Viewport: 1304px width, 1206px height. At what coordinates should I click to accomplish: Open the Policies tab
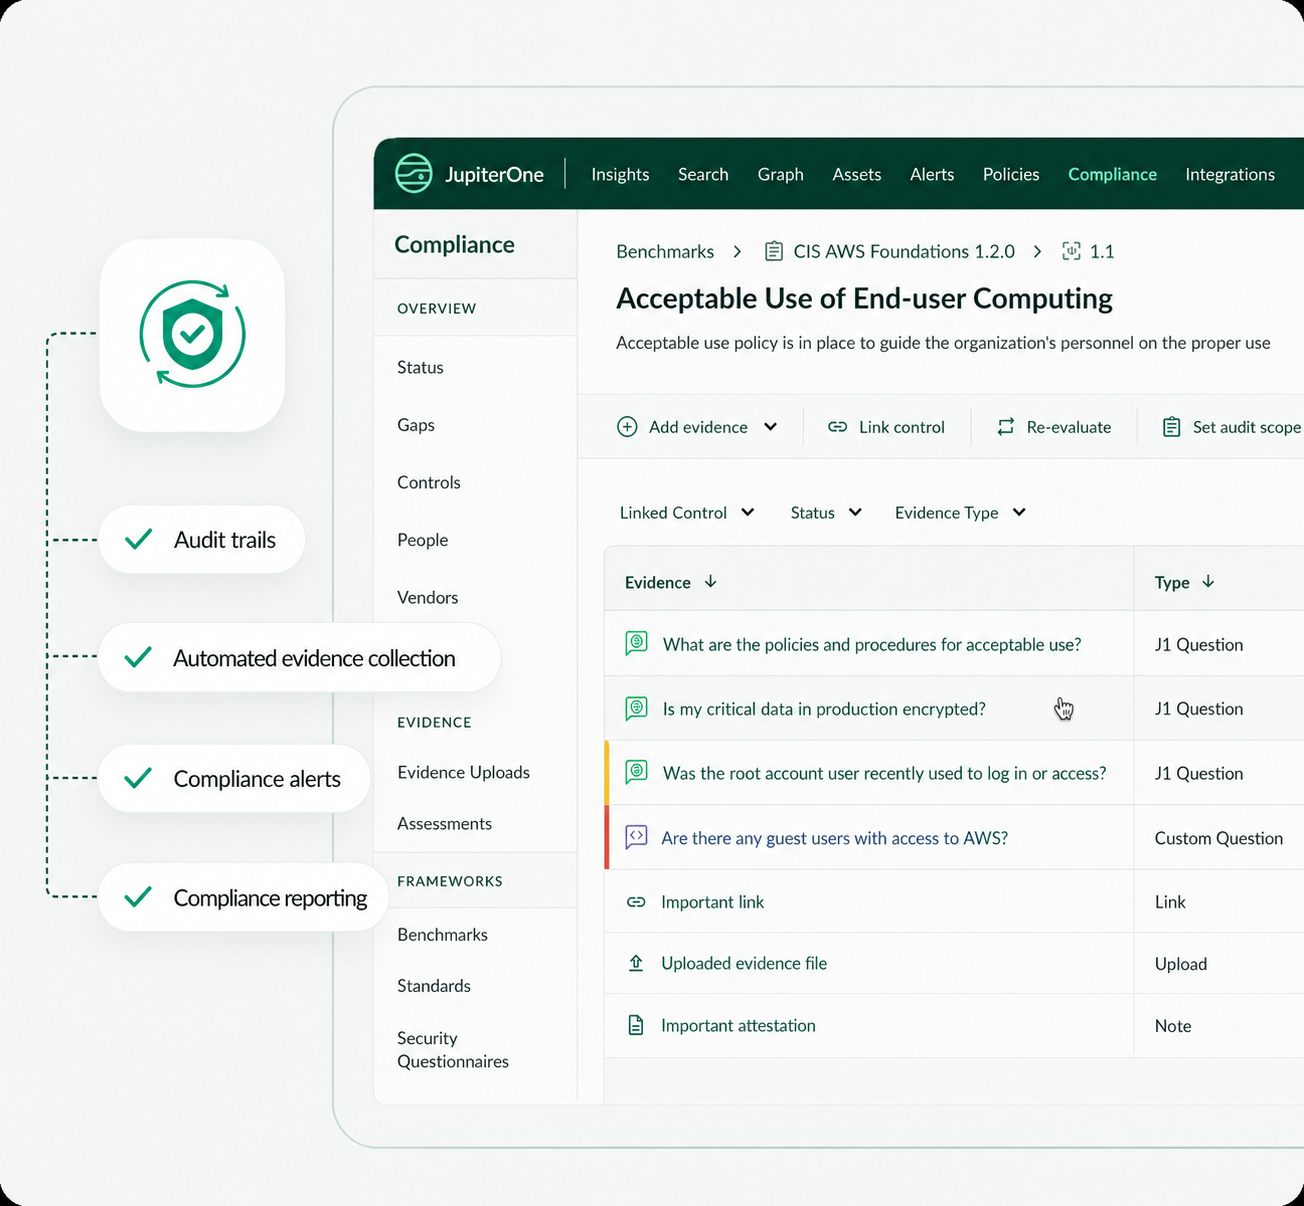coord(1011,174)
